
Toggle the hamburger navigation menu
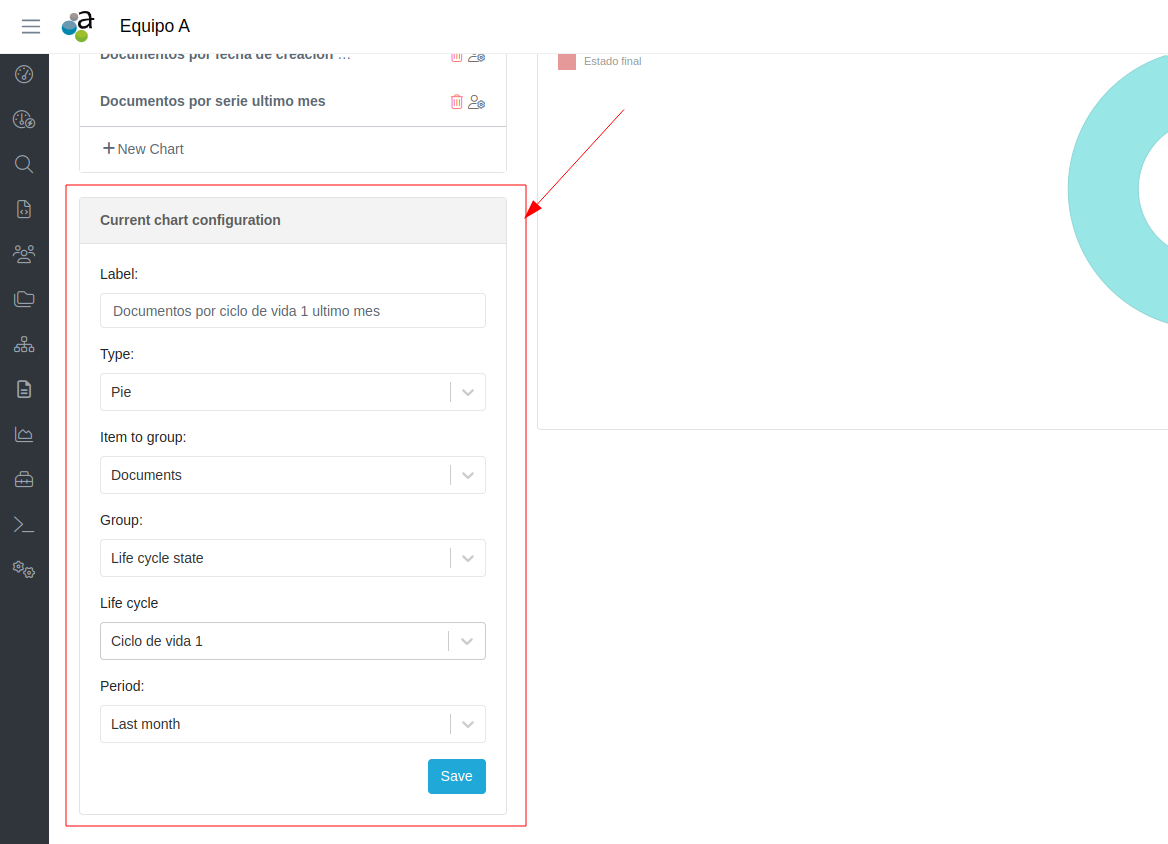(31, 26)
